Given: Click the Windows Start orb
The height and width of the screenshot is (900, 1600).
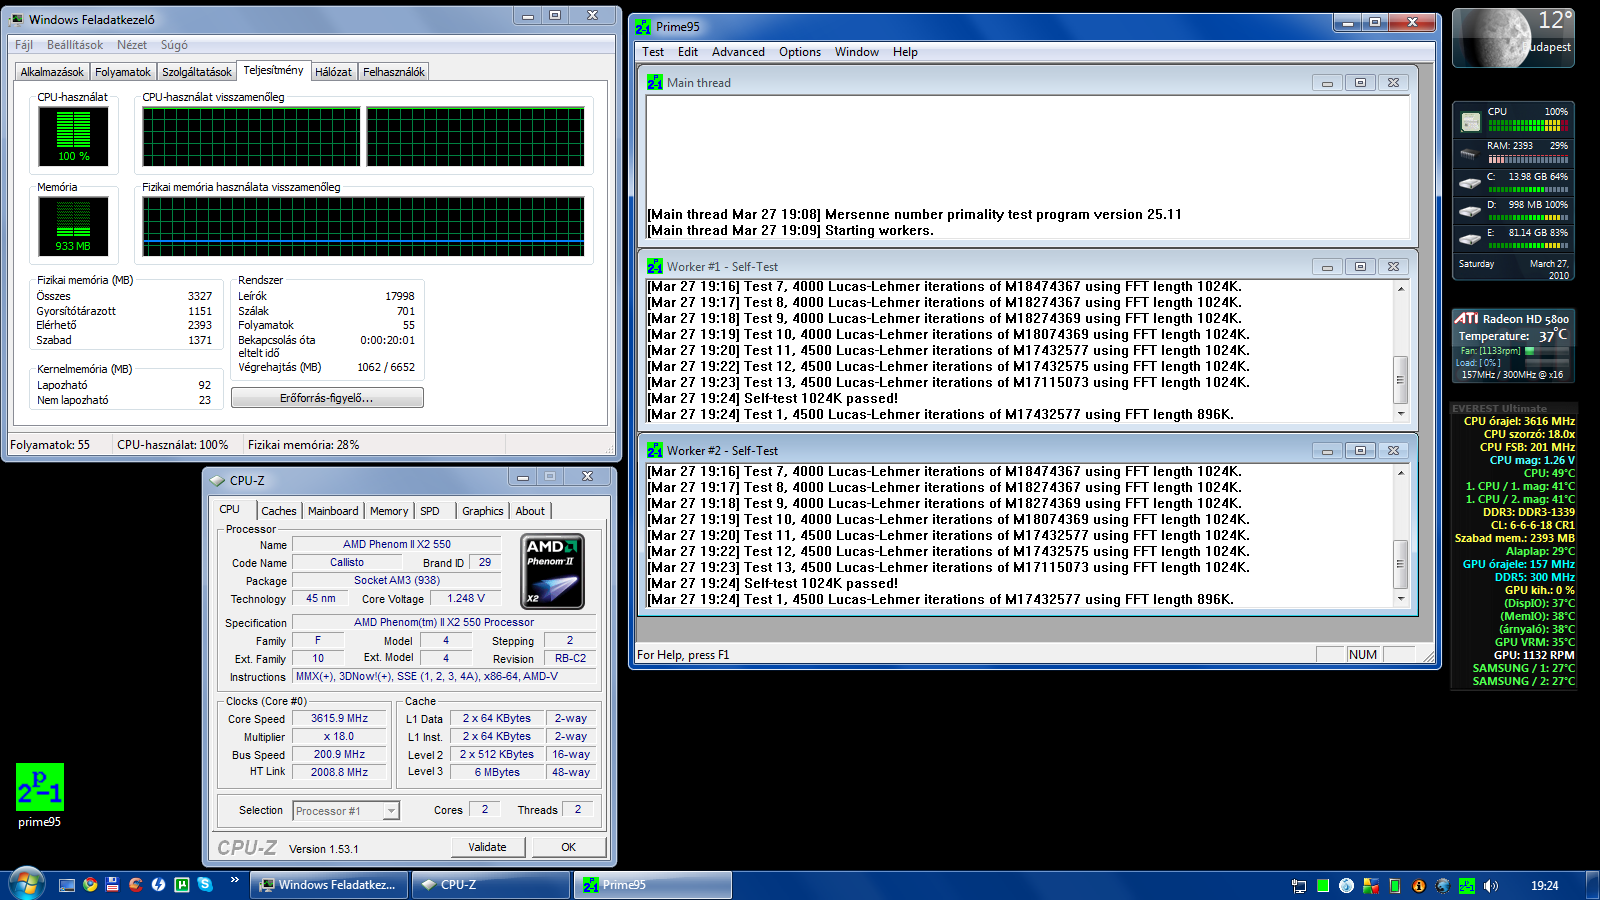Looking at the screenshot, I should (x=26, y=884).
